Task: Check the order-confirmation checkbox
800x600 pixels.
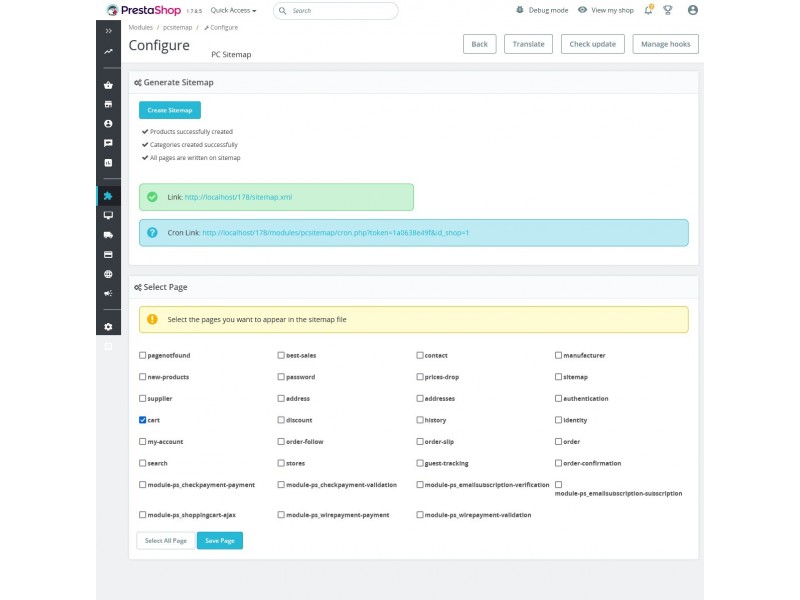Action: click(559, 463)
